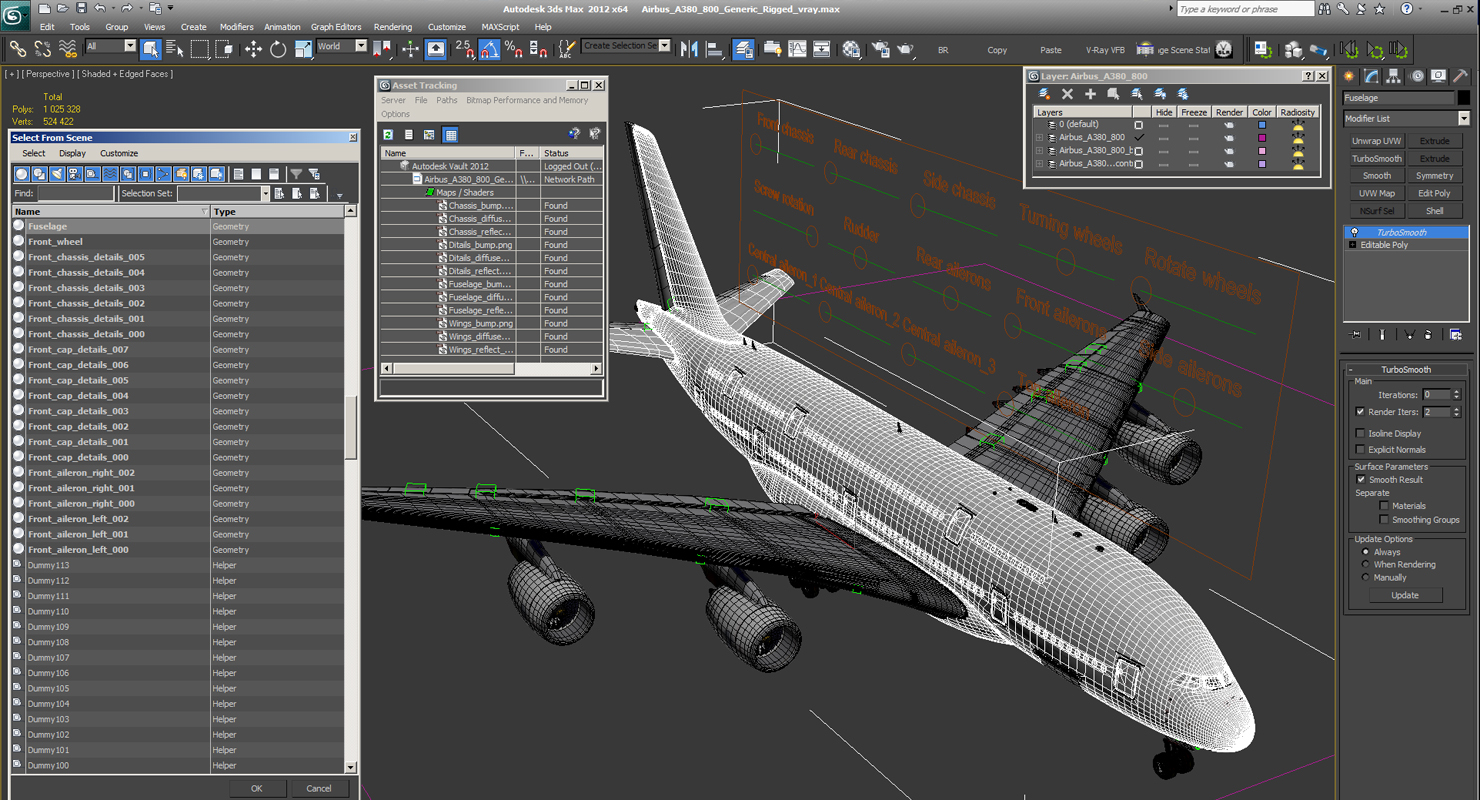Expand the Editable Poly stack entry

pos(1353,245)
